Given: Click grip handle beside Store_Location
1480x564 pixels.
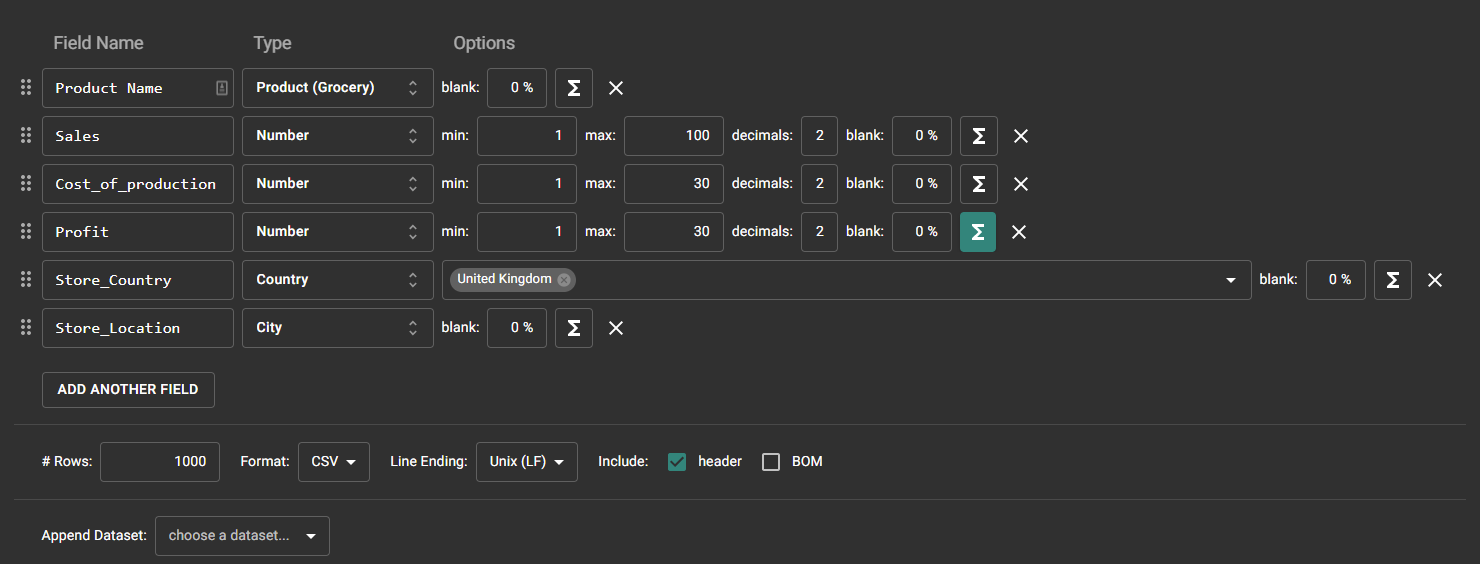Looking at the screenshot, I should [26, 327].
